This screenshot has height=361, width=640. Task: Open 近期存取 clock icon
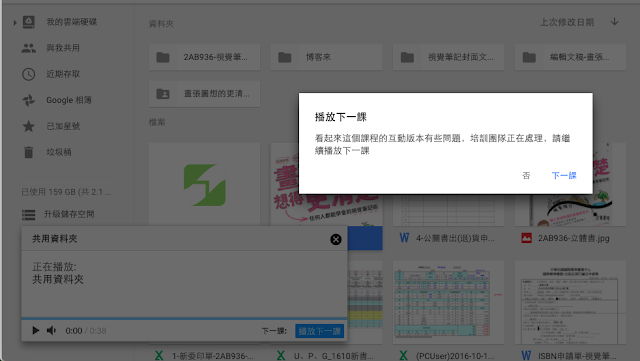29,74
